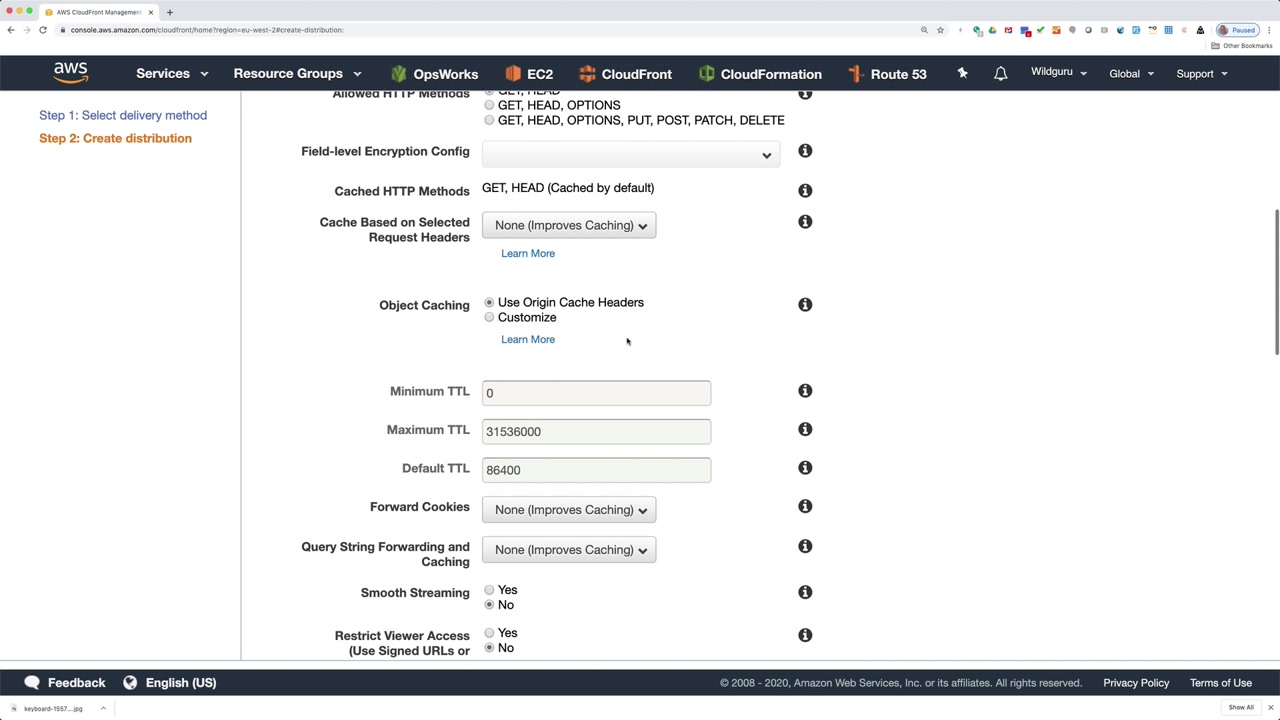The height and width of the screenshot is (720, 1280).
Task: Open Query String Forwarding and Caching dropdown
Action: coord(568,550)
